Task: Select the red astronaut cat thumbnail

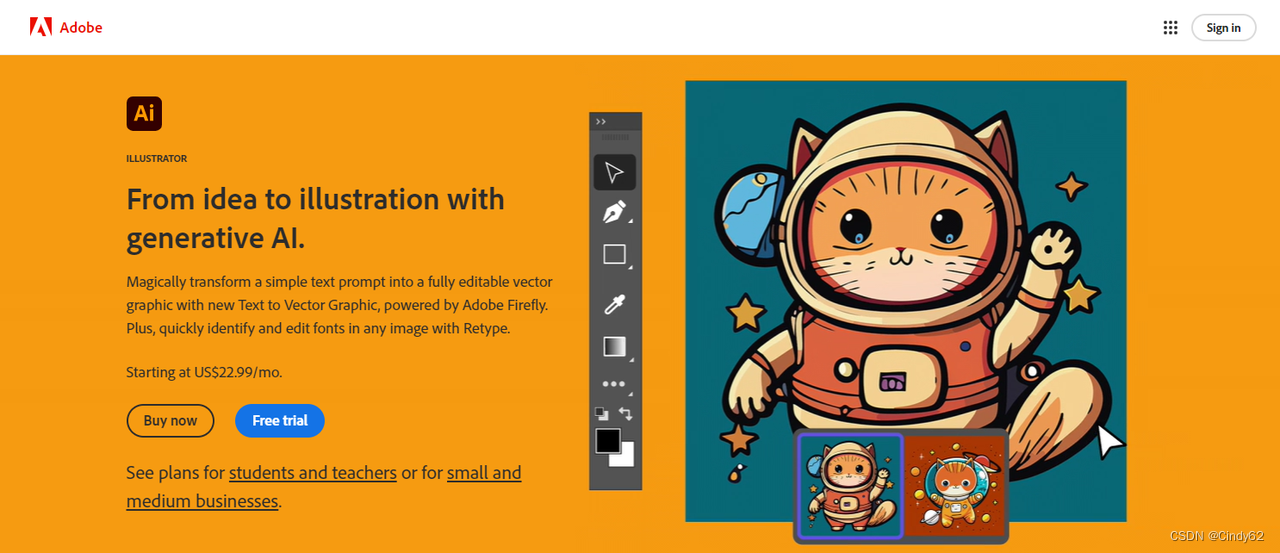Action: tap(954, 486)
